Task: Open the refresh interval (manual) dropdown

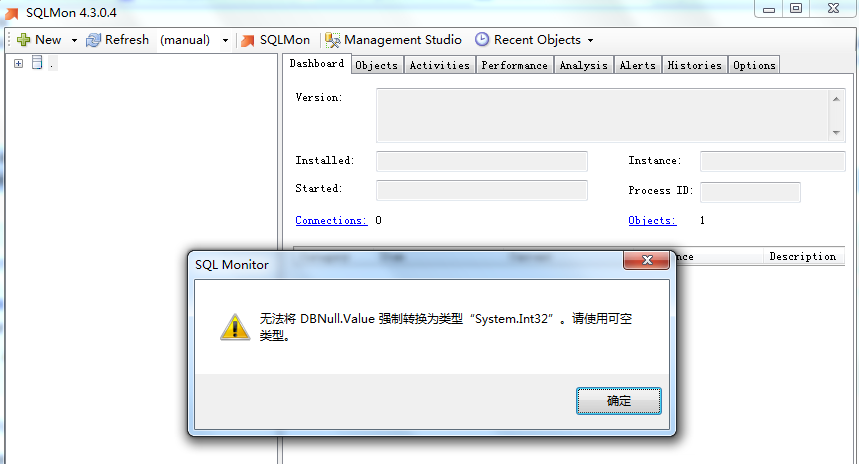Action: click(225, 41)
